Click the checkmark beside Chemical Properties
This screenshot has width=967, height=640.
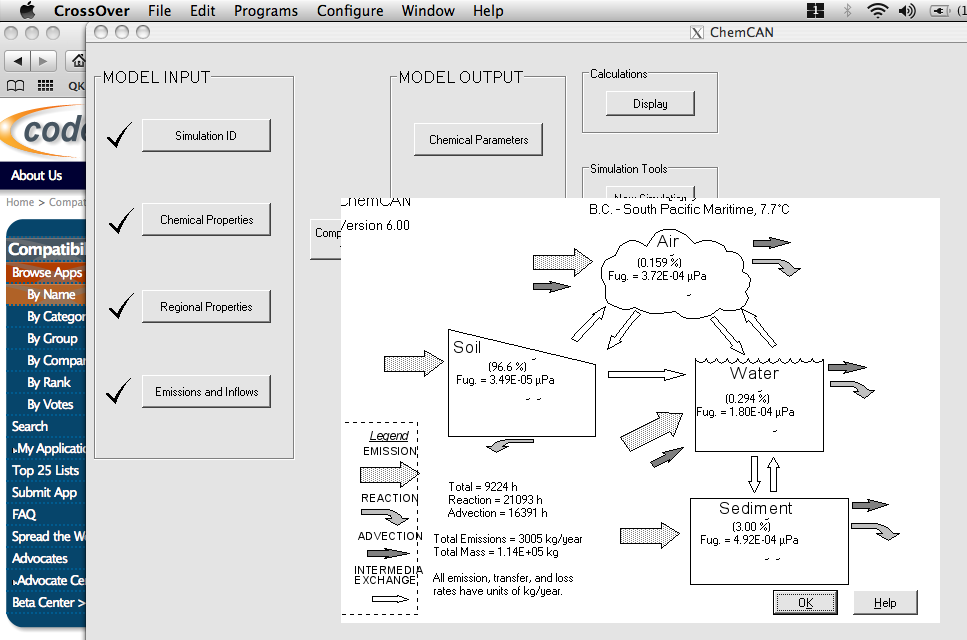[x=120, y=221]
